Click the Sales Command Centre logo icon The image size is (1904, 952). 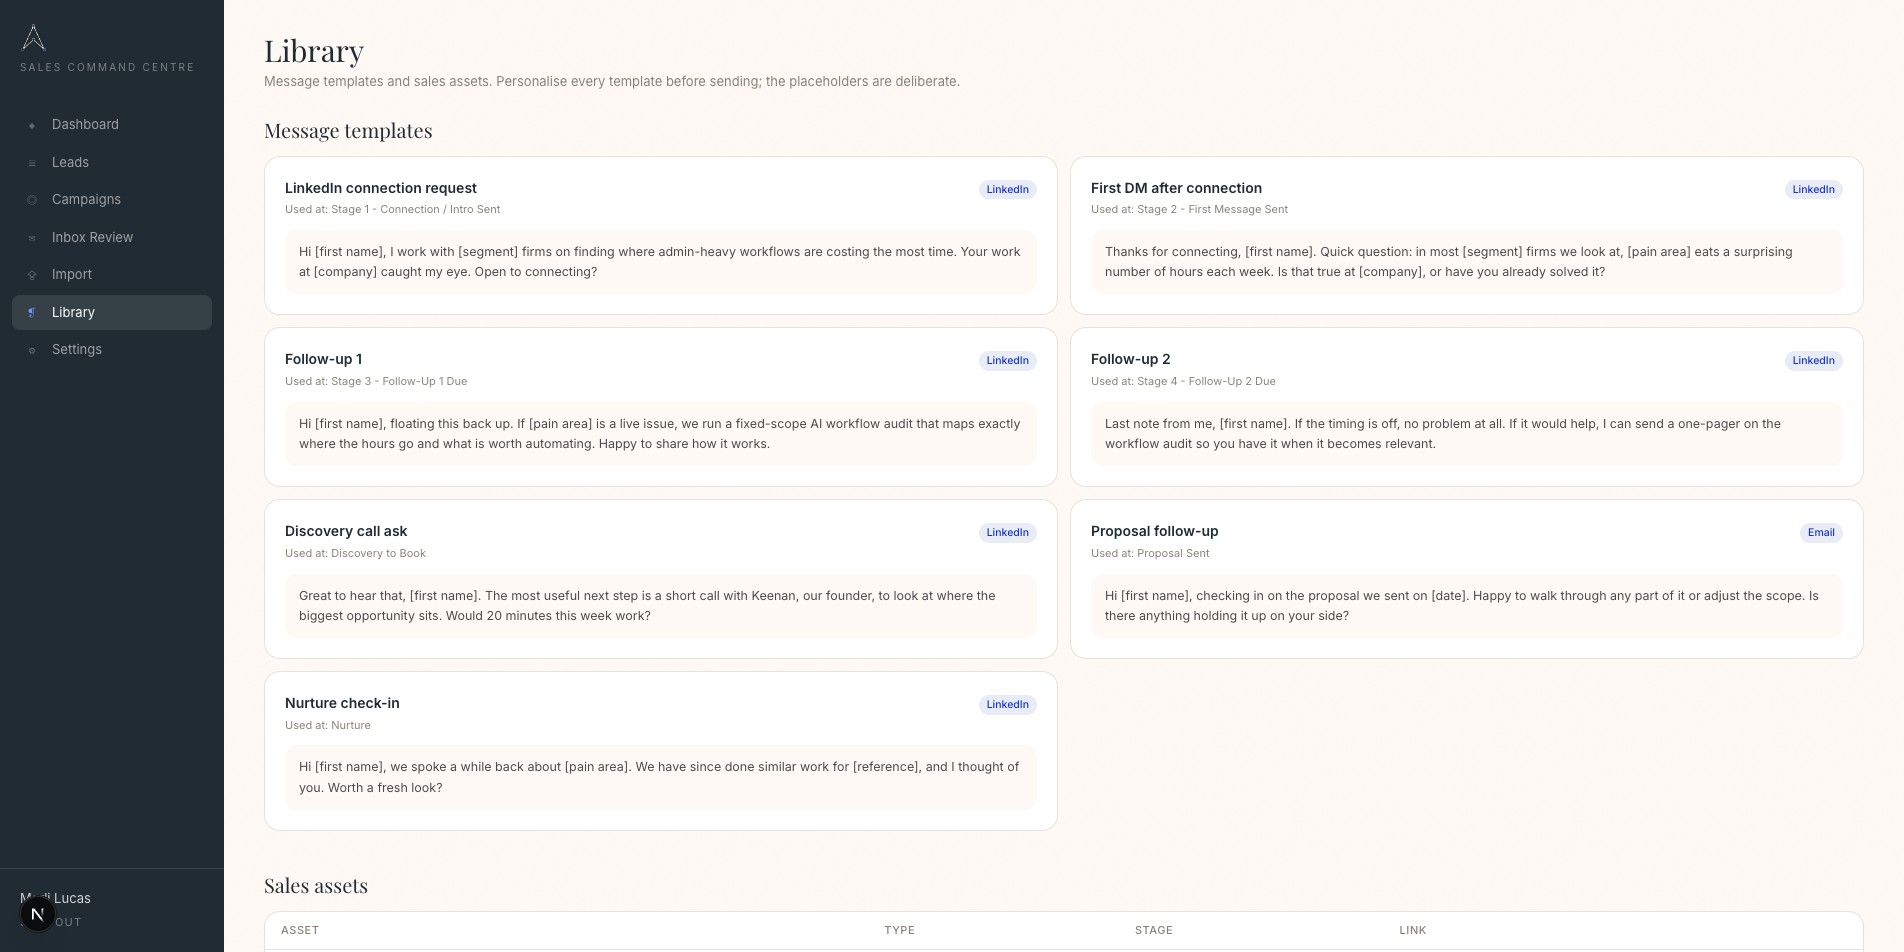click(33, 38)
